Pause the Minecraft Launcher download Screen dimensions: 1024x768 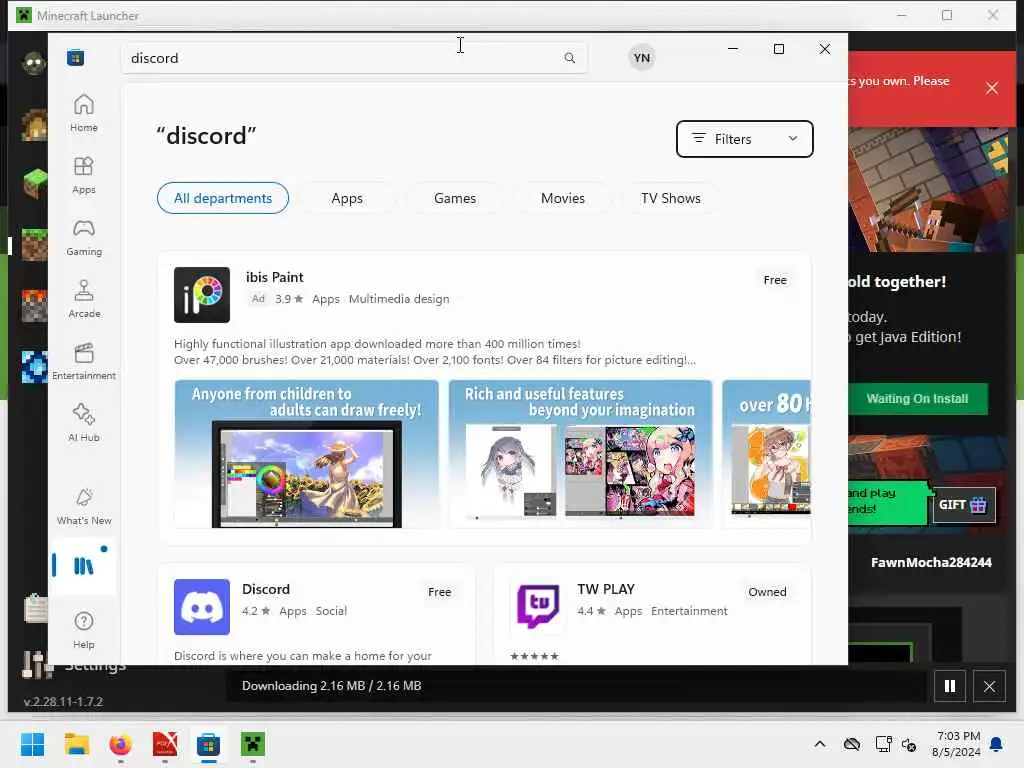tap(950, 686)
